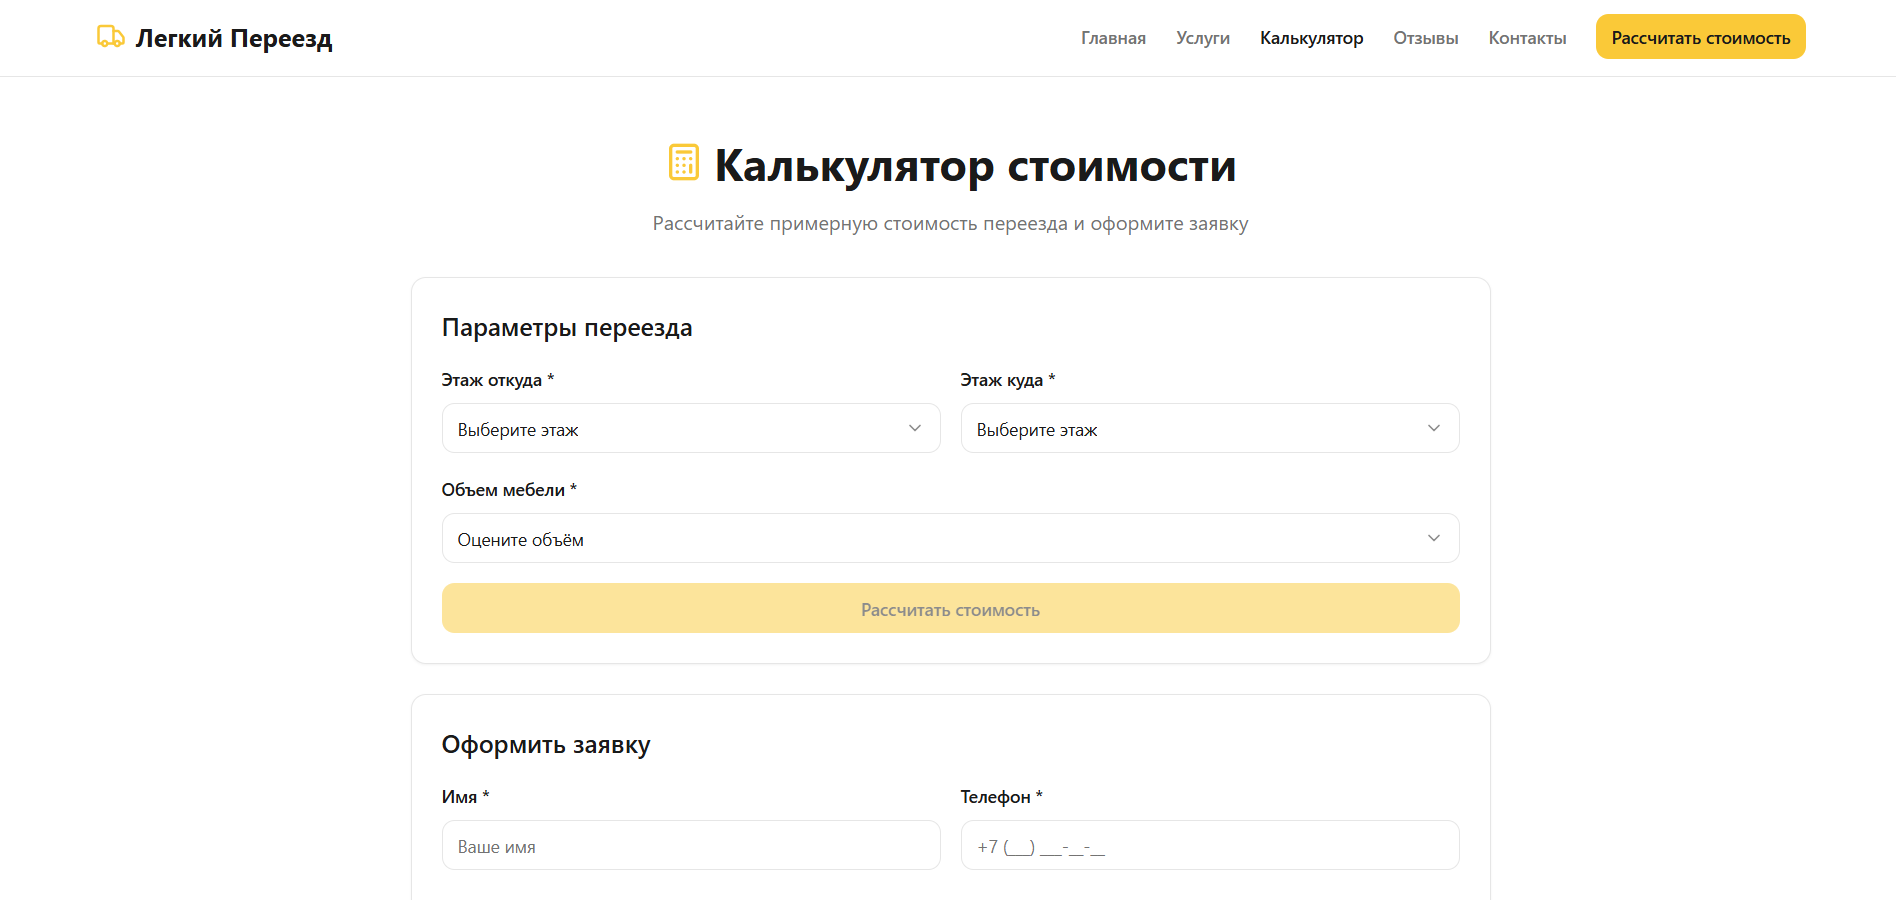Viewport: 1896px width, 900px height.
Task: Click the wide 'Рассчитать стоимость' button in the form
Action: pos(950,608)
